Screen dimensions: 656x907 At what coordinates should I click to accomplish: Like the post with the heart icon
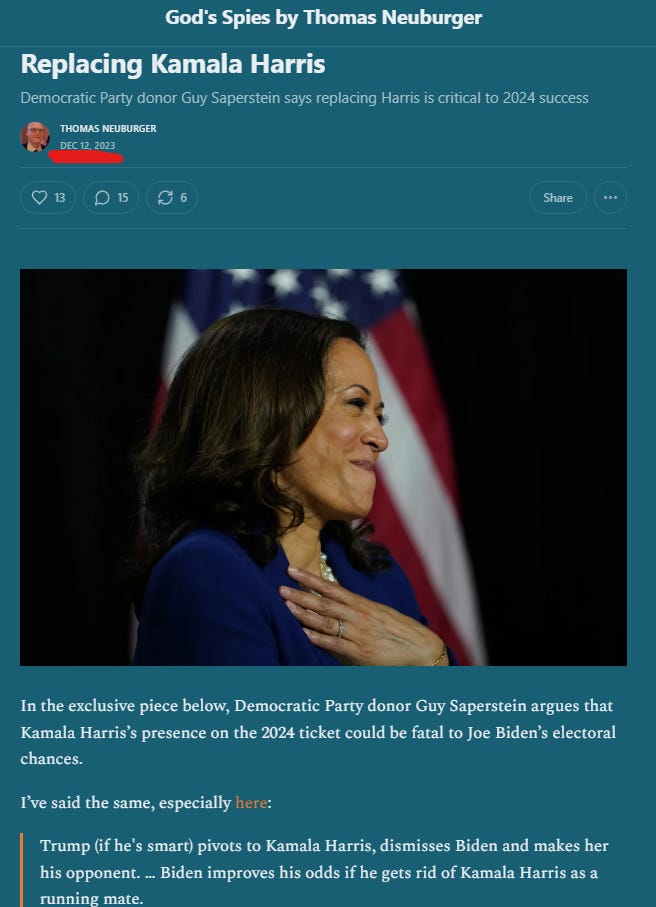pyautogui.click(x=39, y=198)
